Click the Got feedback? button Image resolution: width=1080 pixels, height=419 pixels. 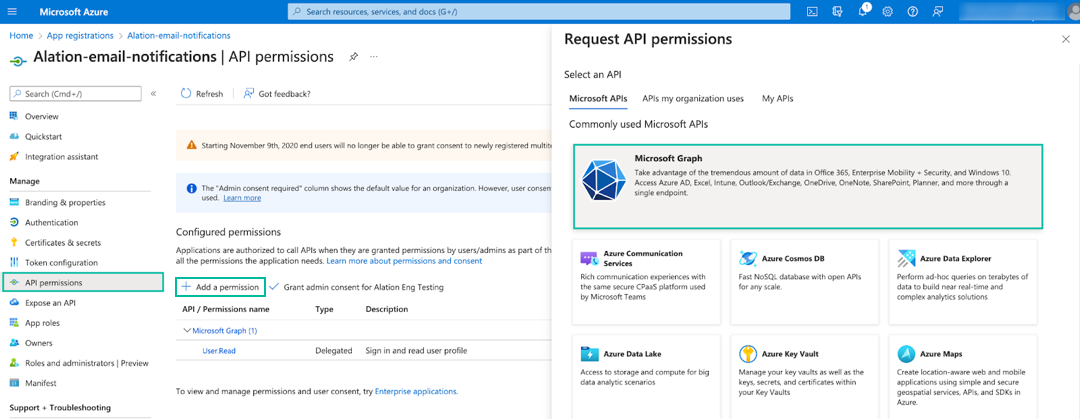point(277,94)
